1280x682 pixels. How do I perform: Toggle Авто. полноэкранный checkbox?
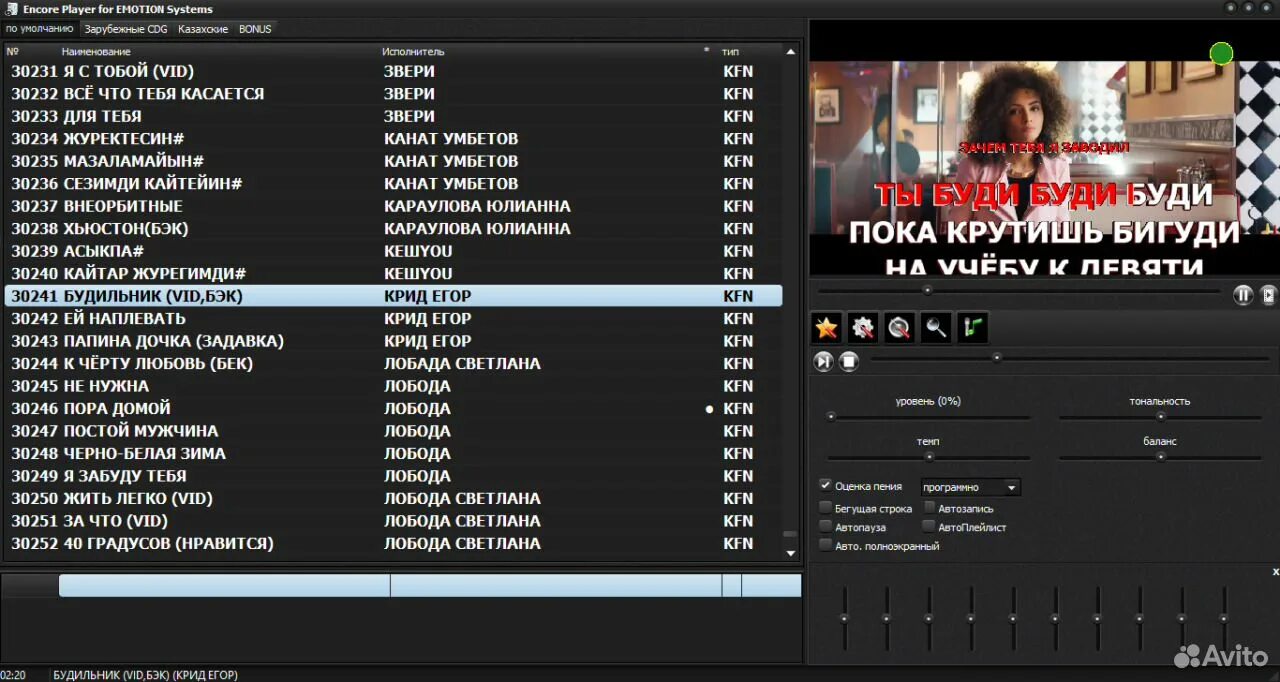(825, 545)
